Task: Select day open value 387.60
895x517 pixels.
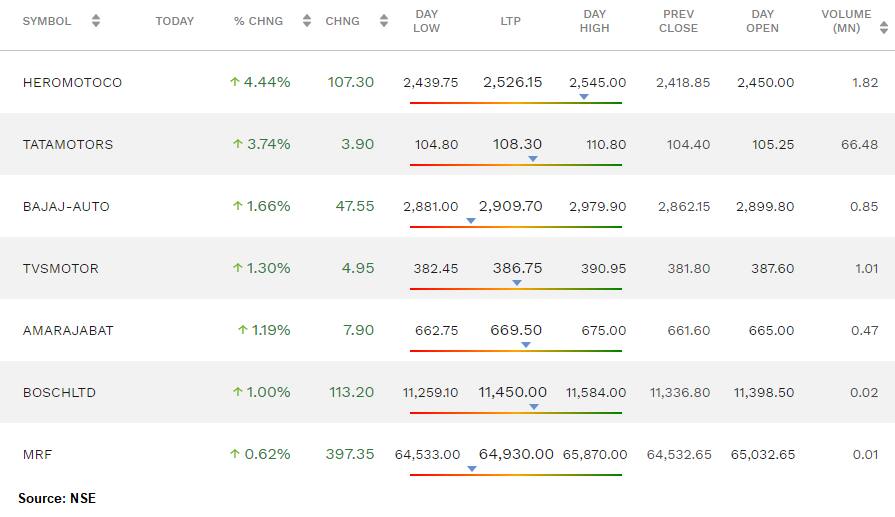Action: [772, 269]
